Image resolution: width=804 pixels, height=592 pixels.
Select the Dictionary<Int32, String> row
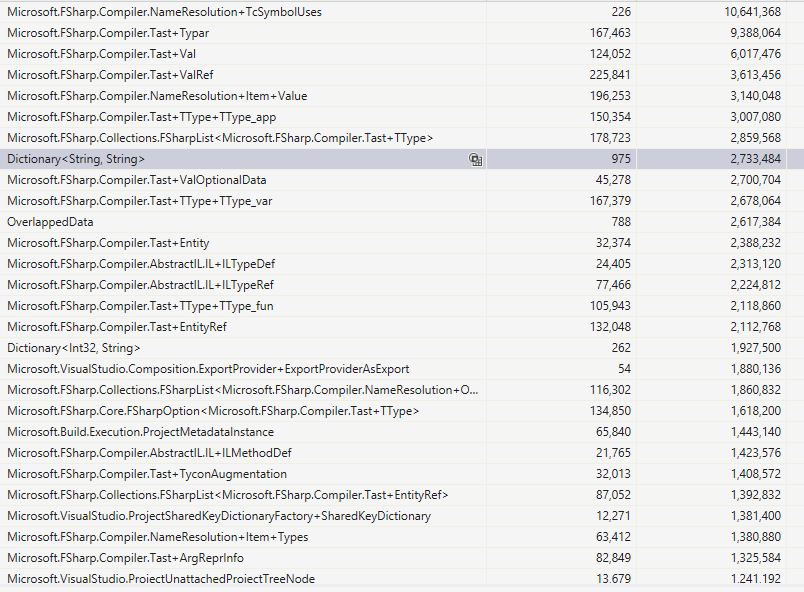point(402,348)
